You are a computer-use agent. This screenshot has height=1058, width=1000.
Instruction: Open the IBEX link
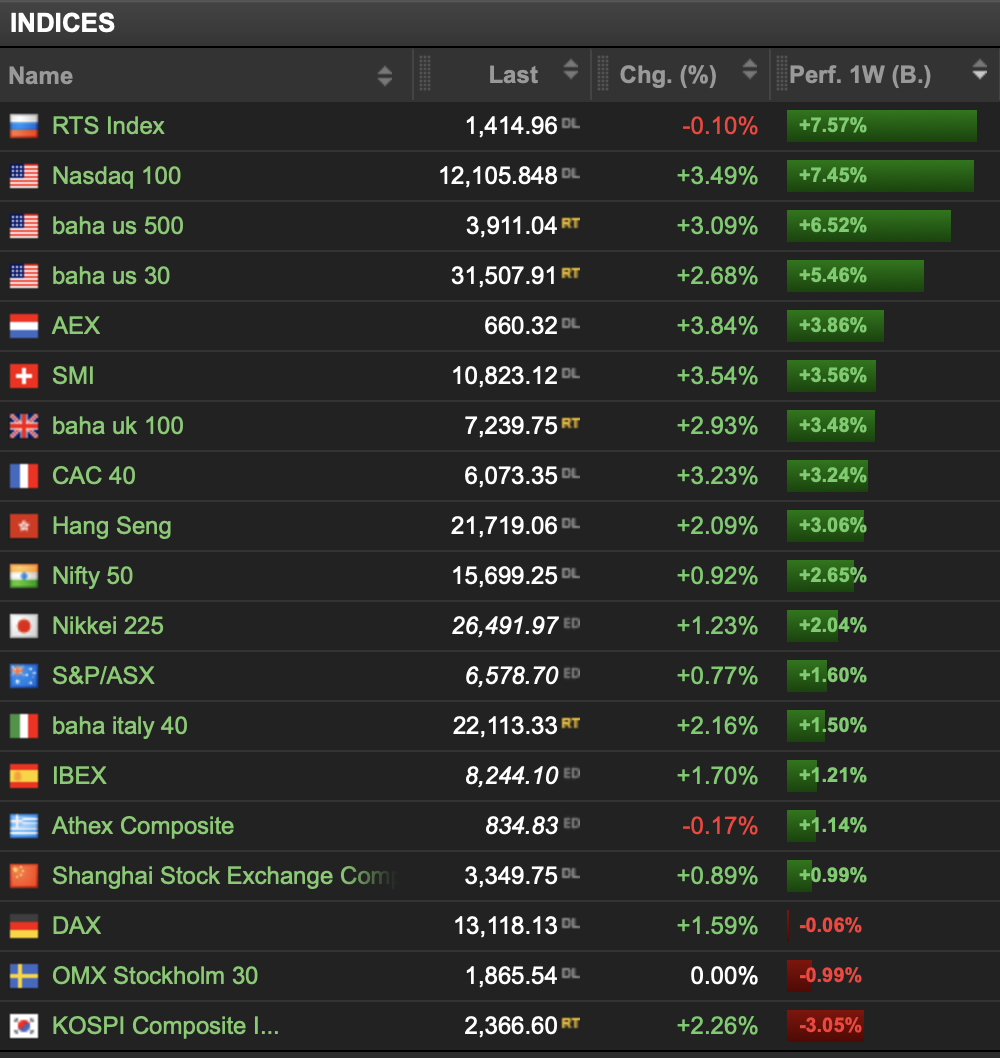pos(80,776)
